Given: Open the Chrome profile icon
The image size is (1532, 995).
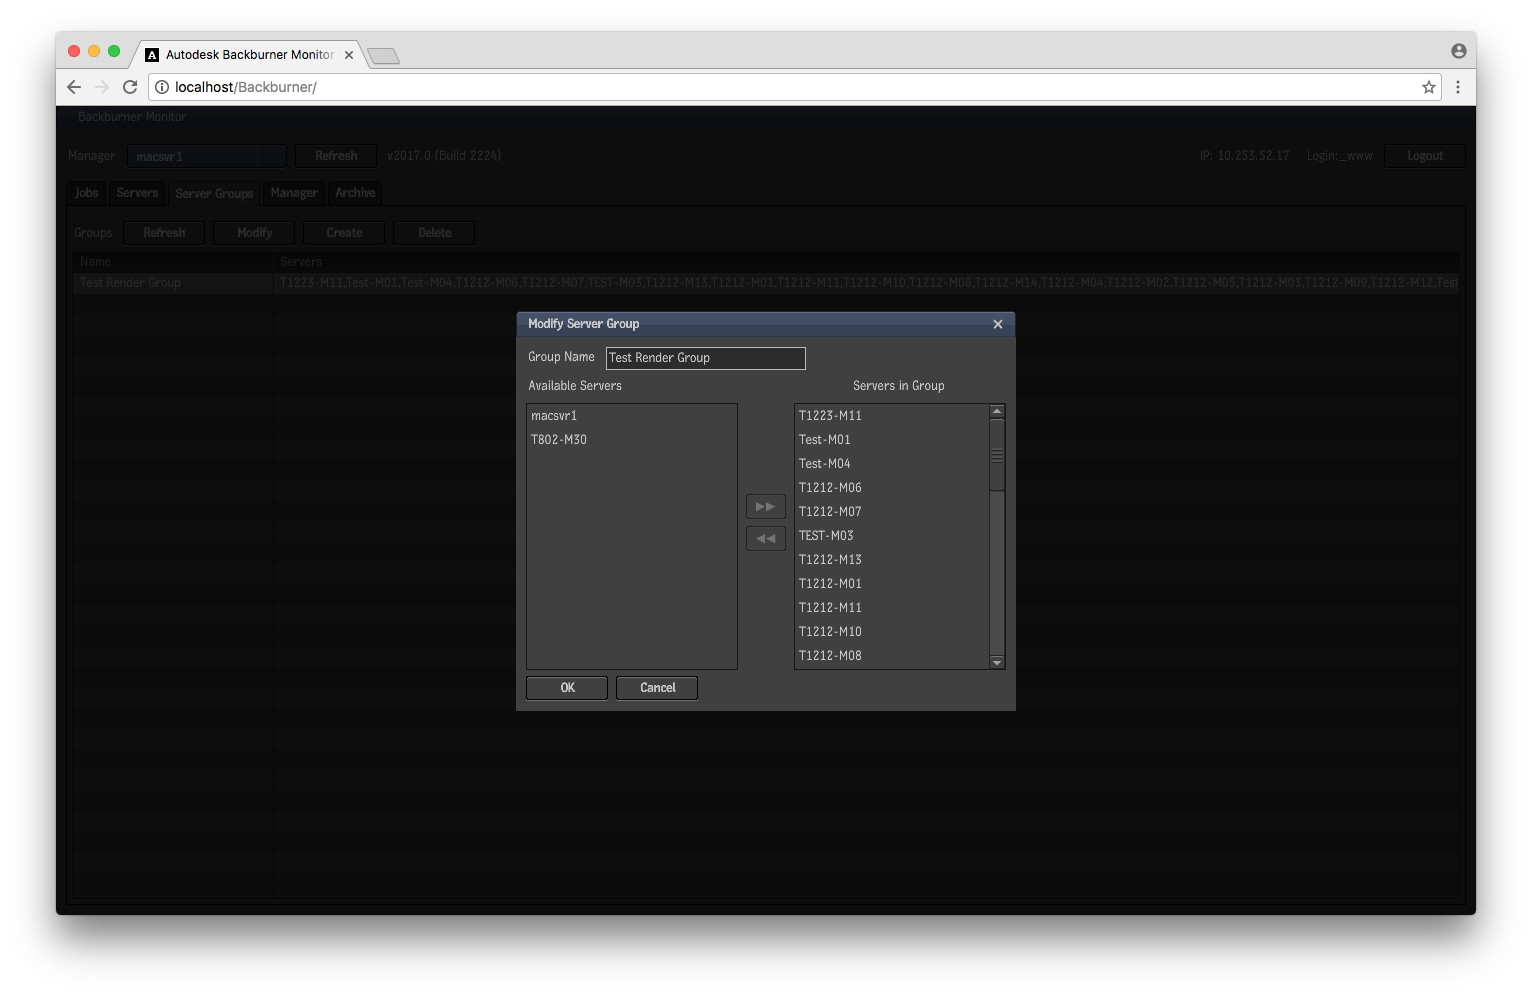Looking at the screenshot, I should 1459,51.
